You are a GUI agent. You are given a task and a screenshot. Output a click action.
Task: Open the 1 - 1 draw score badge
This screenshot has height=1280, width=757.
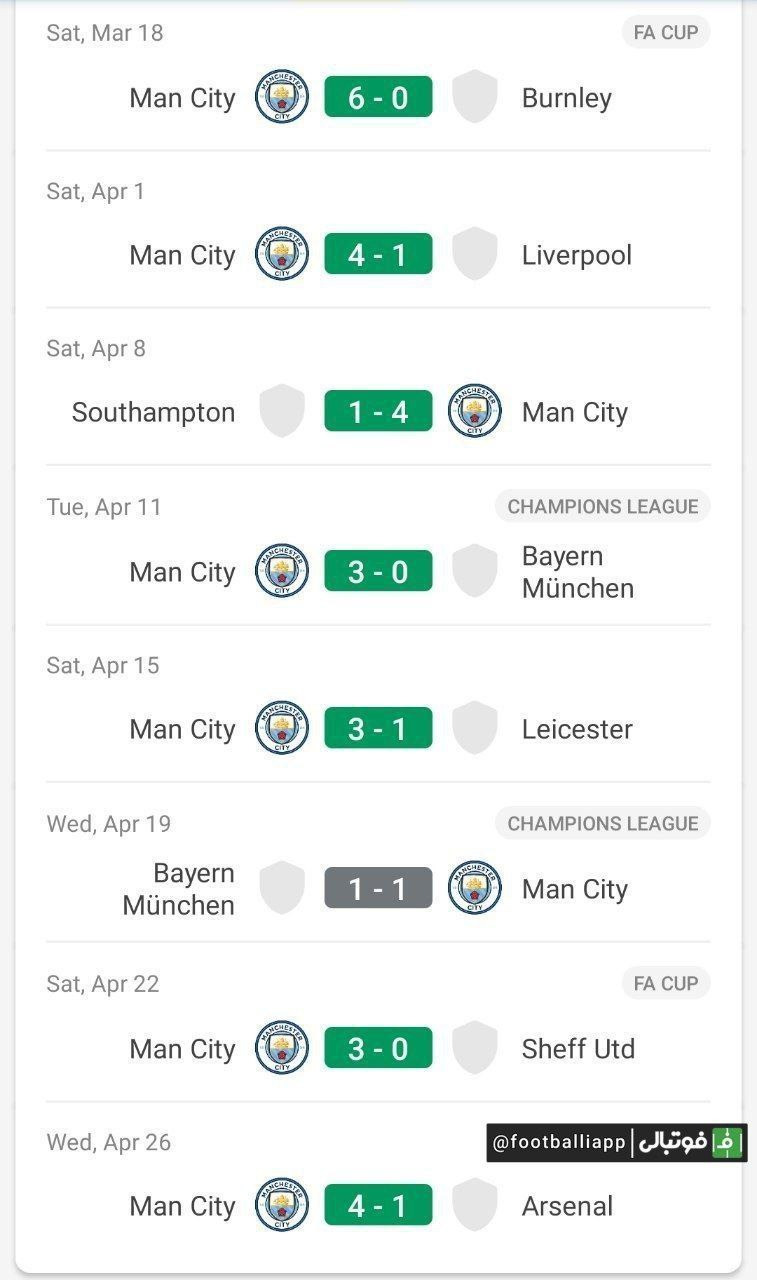pos(378,888)
